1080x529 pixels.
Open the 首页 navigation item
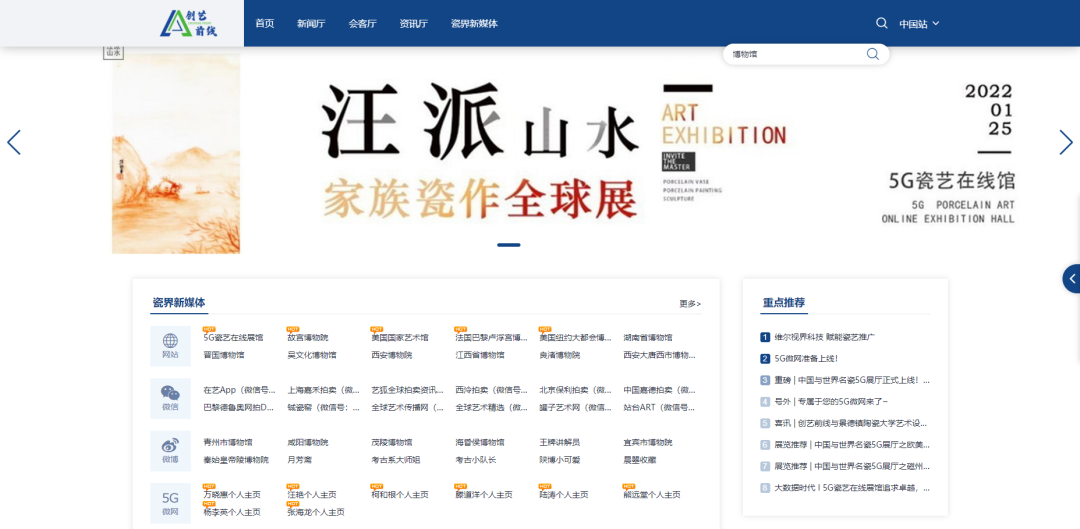(264, 23)
